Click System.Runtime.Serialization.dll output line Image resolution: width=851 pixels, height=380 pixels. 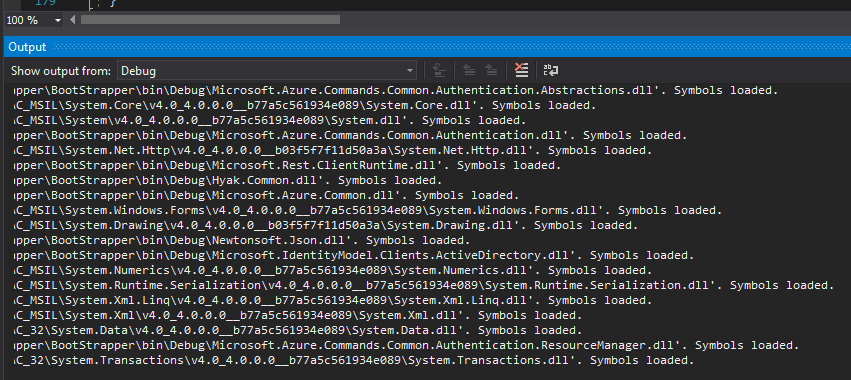(423, 285)
